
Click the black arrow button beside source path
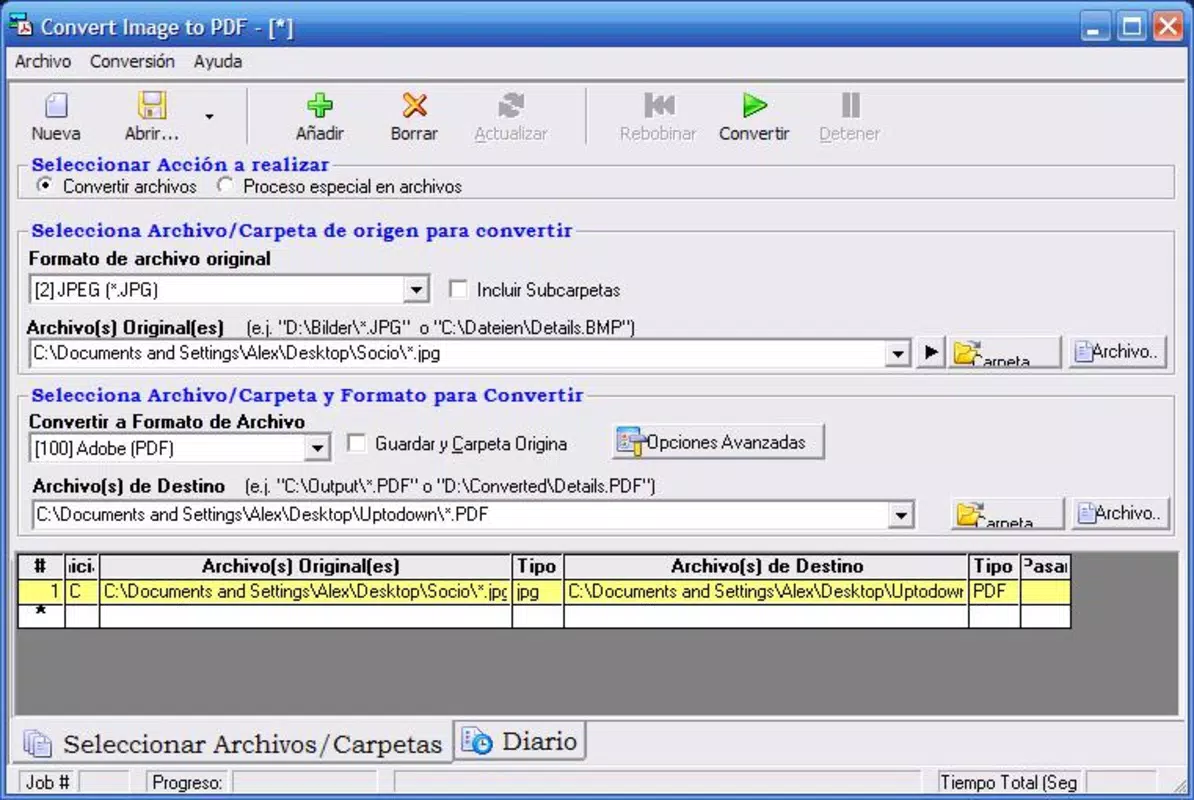point(931,353)
